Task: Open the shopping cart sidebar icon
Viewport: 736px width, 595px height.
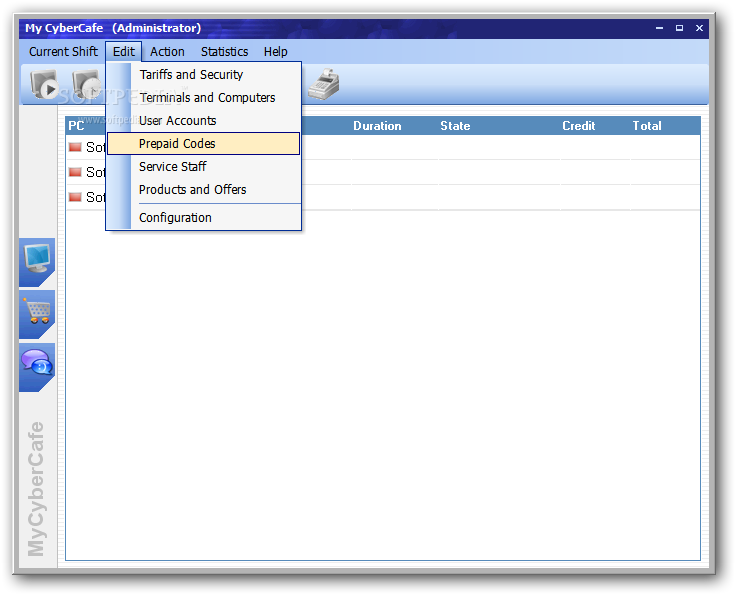Action: pyautogui.click(x=37, y=314)
